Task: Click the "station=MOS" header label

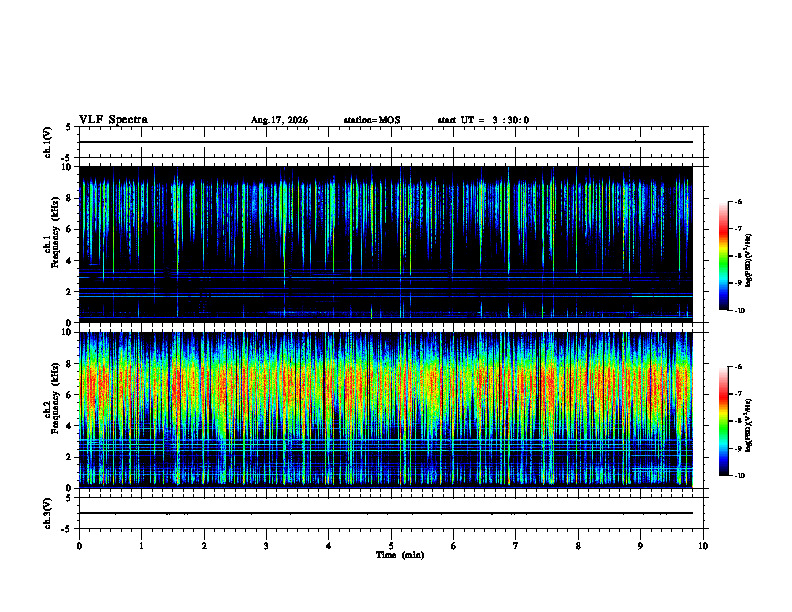Action: click(372, 120)
